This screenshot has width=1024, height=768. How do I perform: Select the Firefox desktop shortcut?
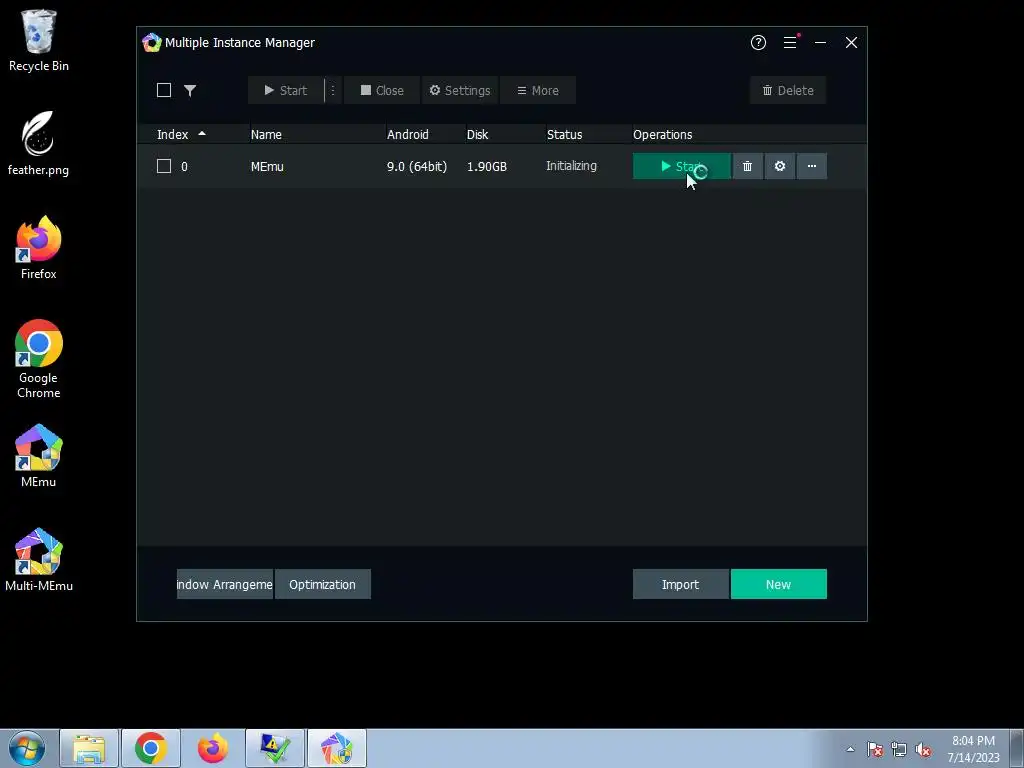[x=39, y=248]
